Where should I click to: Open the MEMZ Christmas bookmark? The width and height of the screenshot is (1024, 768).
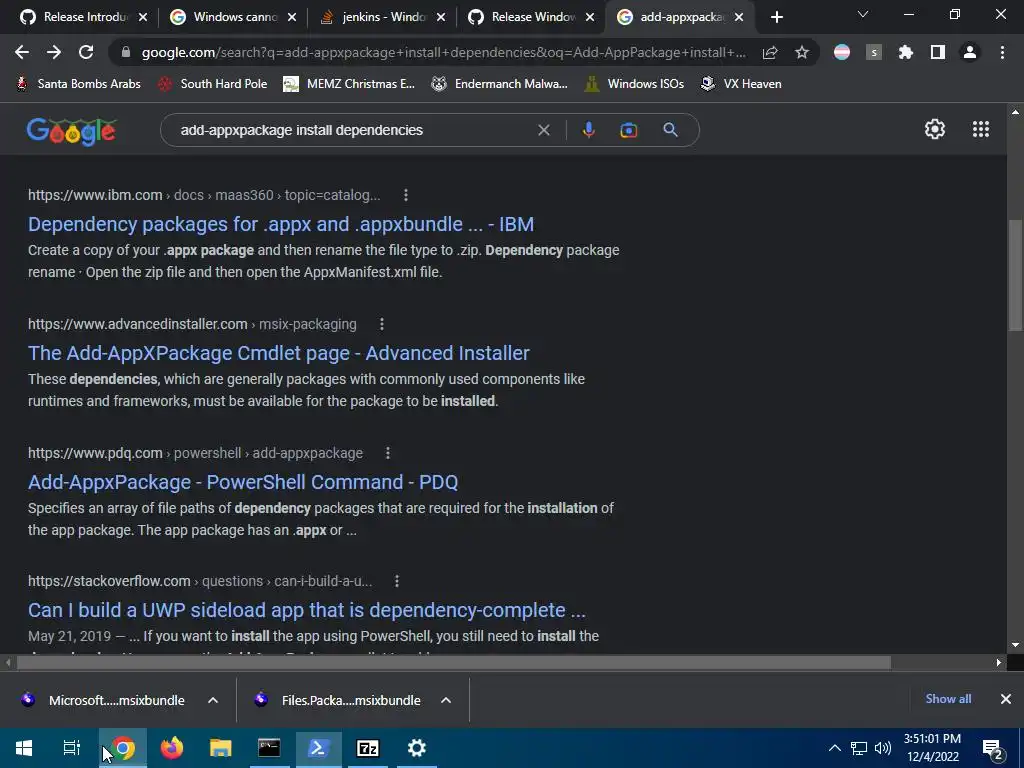click(x=349, y=84)
